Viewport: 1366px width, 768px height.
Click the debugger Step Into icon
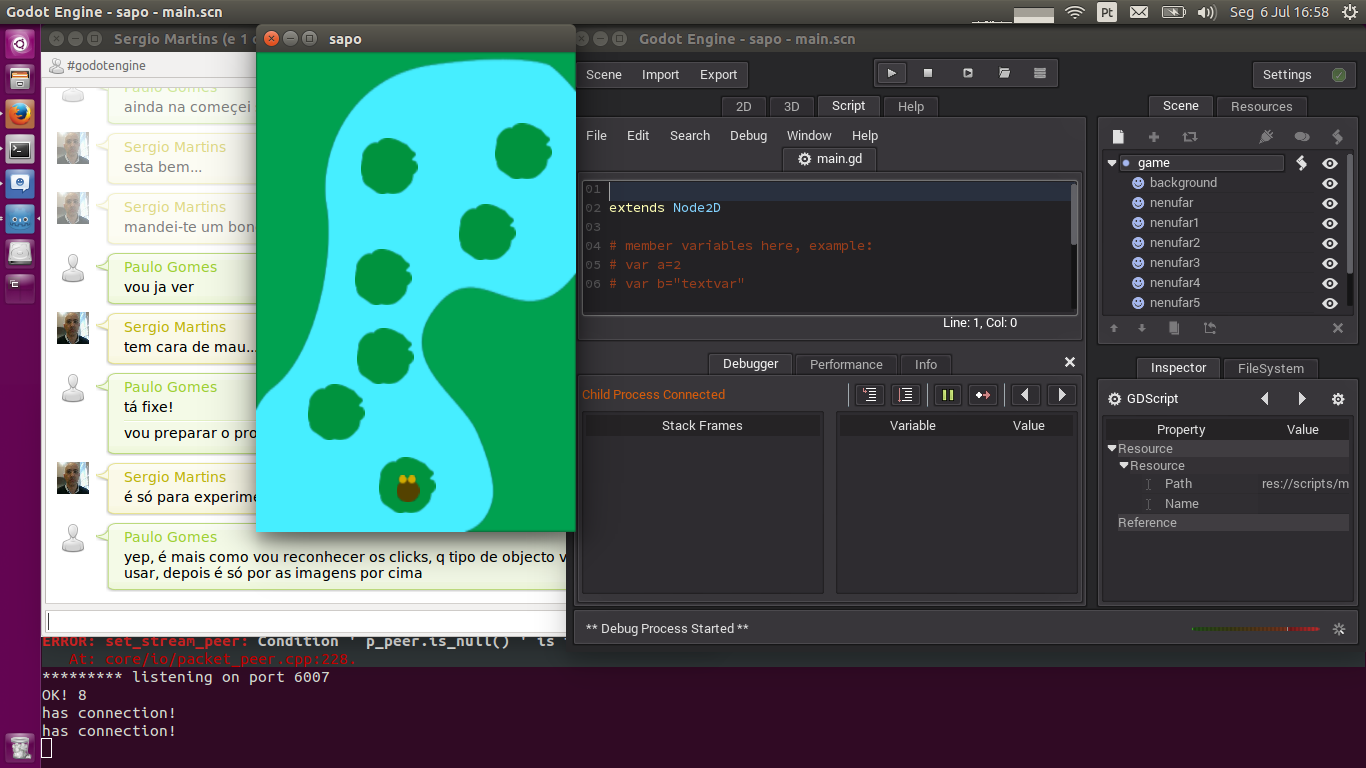click(870, 395)
